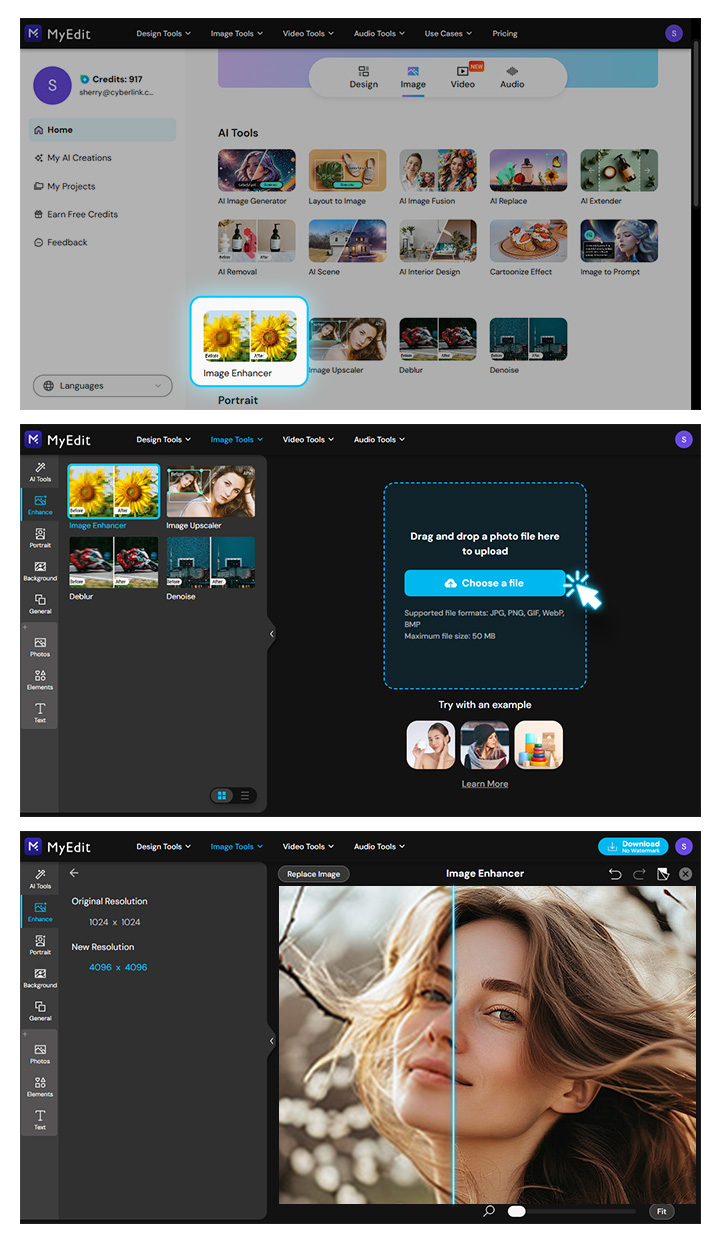The width and height of the screenshot is (720, 1244).
Task: Expand Image Tools menu in middle screenshot
Action: point(237,439)
